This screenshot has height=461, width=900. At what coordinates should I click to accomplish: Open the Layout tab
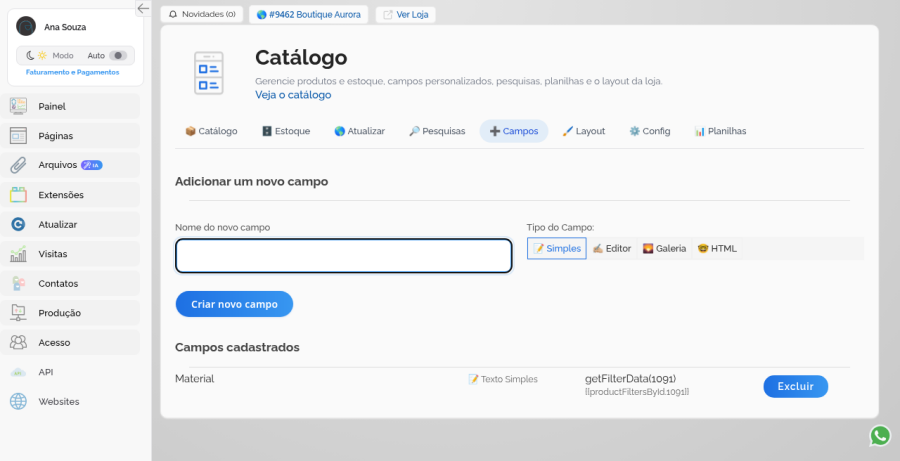(x=583, y=131)
